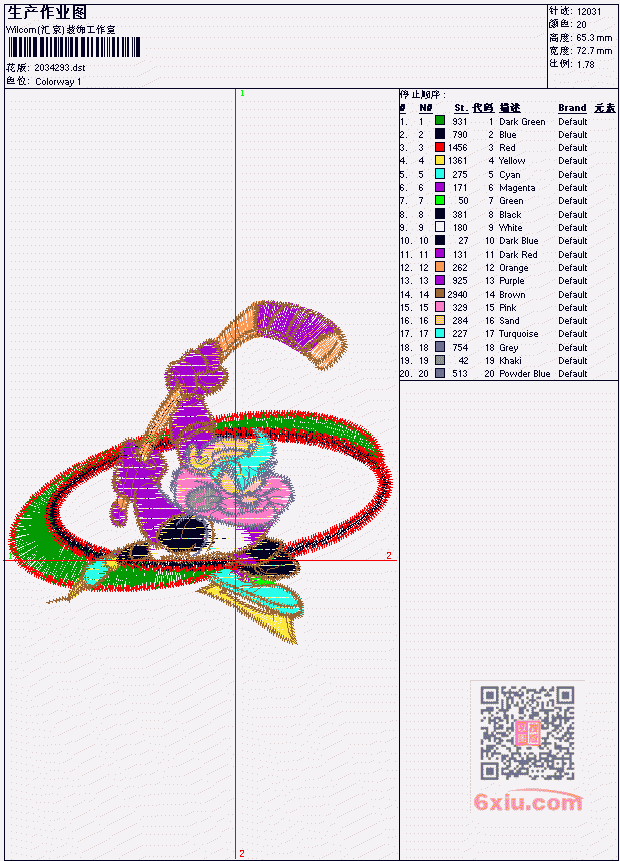The image size is (620, 861).
Task: Click the file name 2034293.dst
Action: pyautogui.click(x=60, y=68)
